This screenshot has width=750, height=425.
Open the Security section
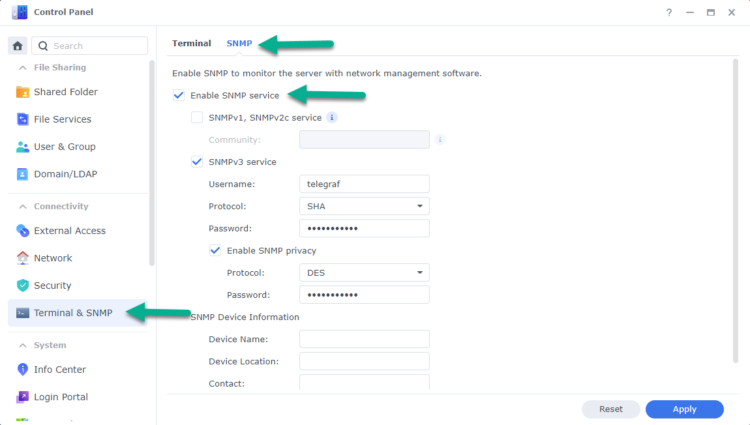[x=52, y=285]
